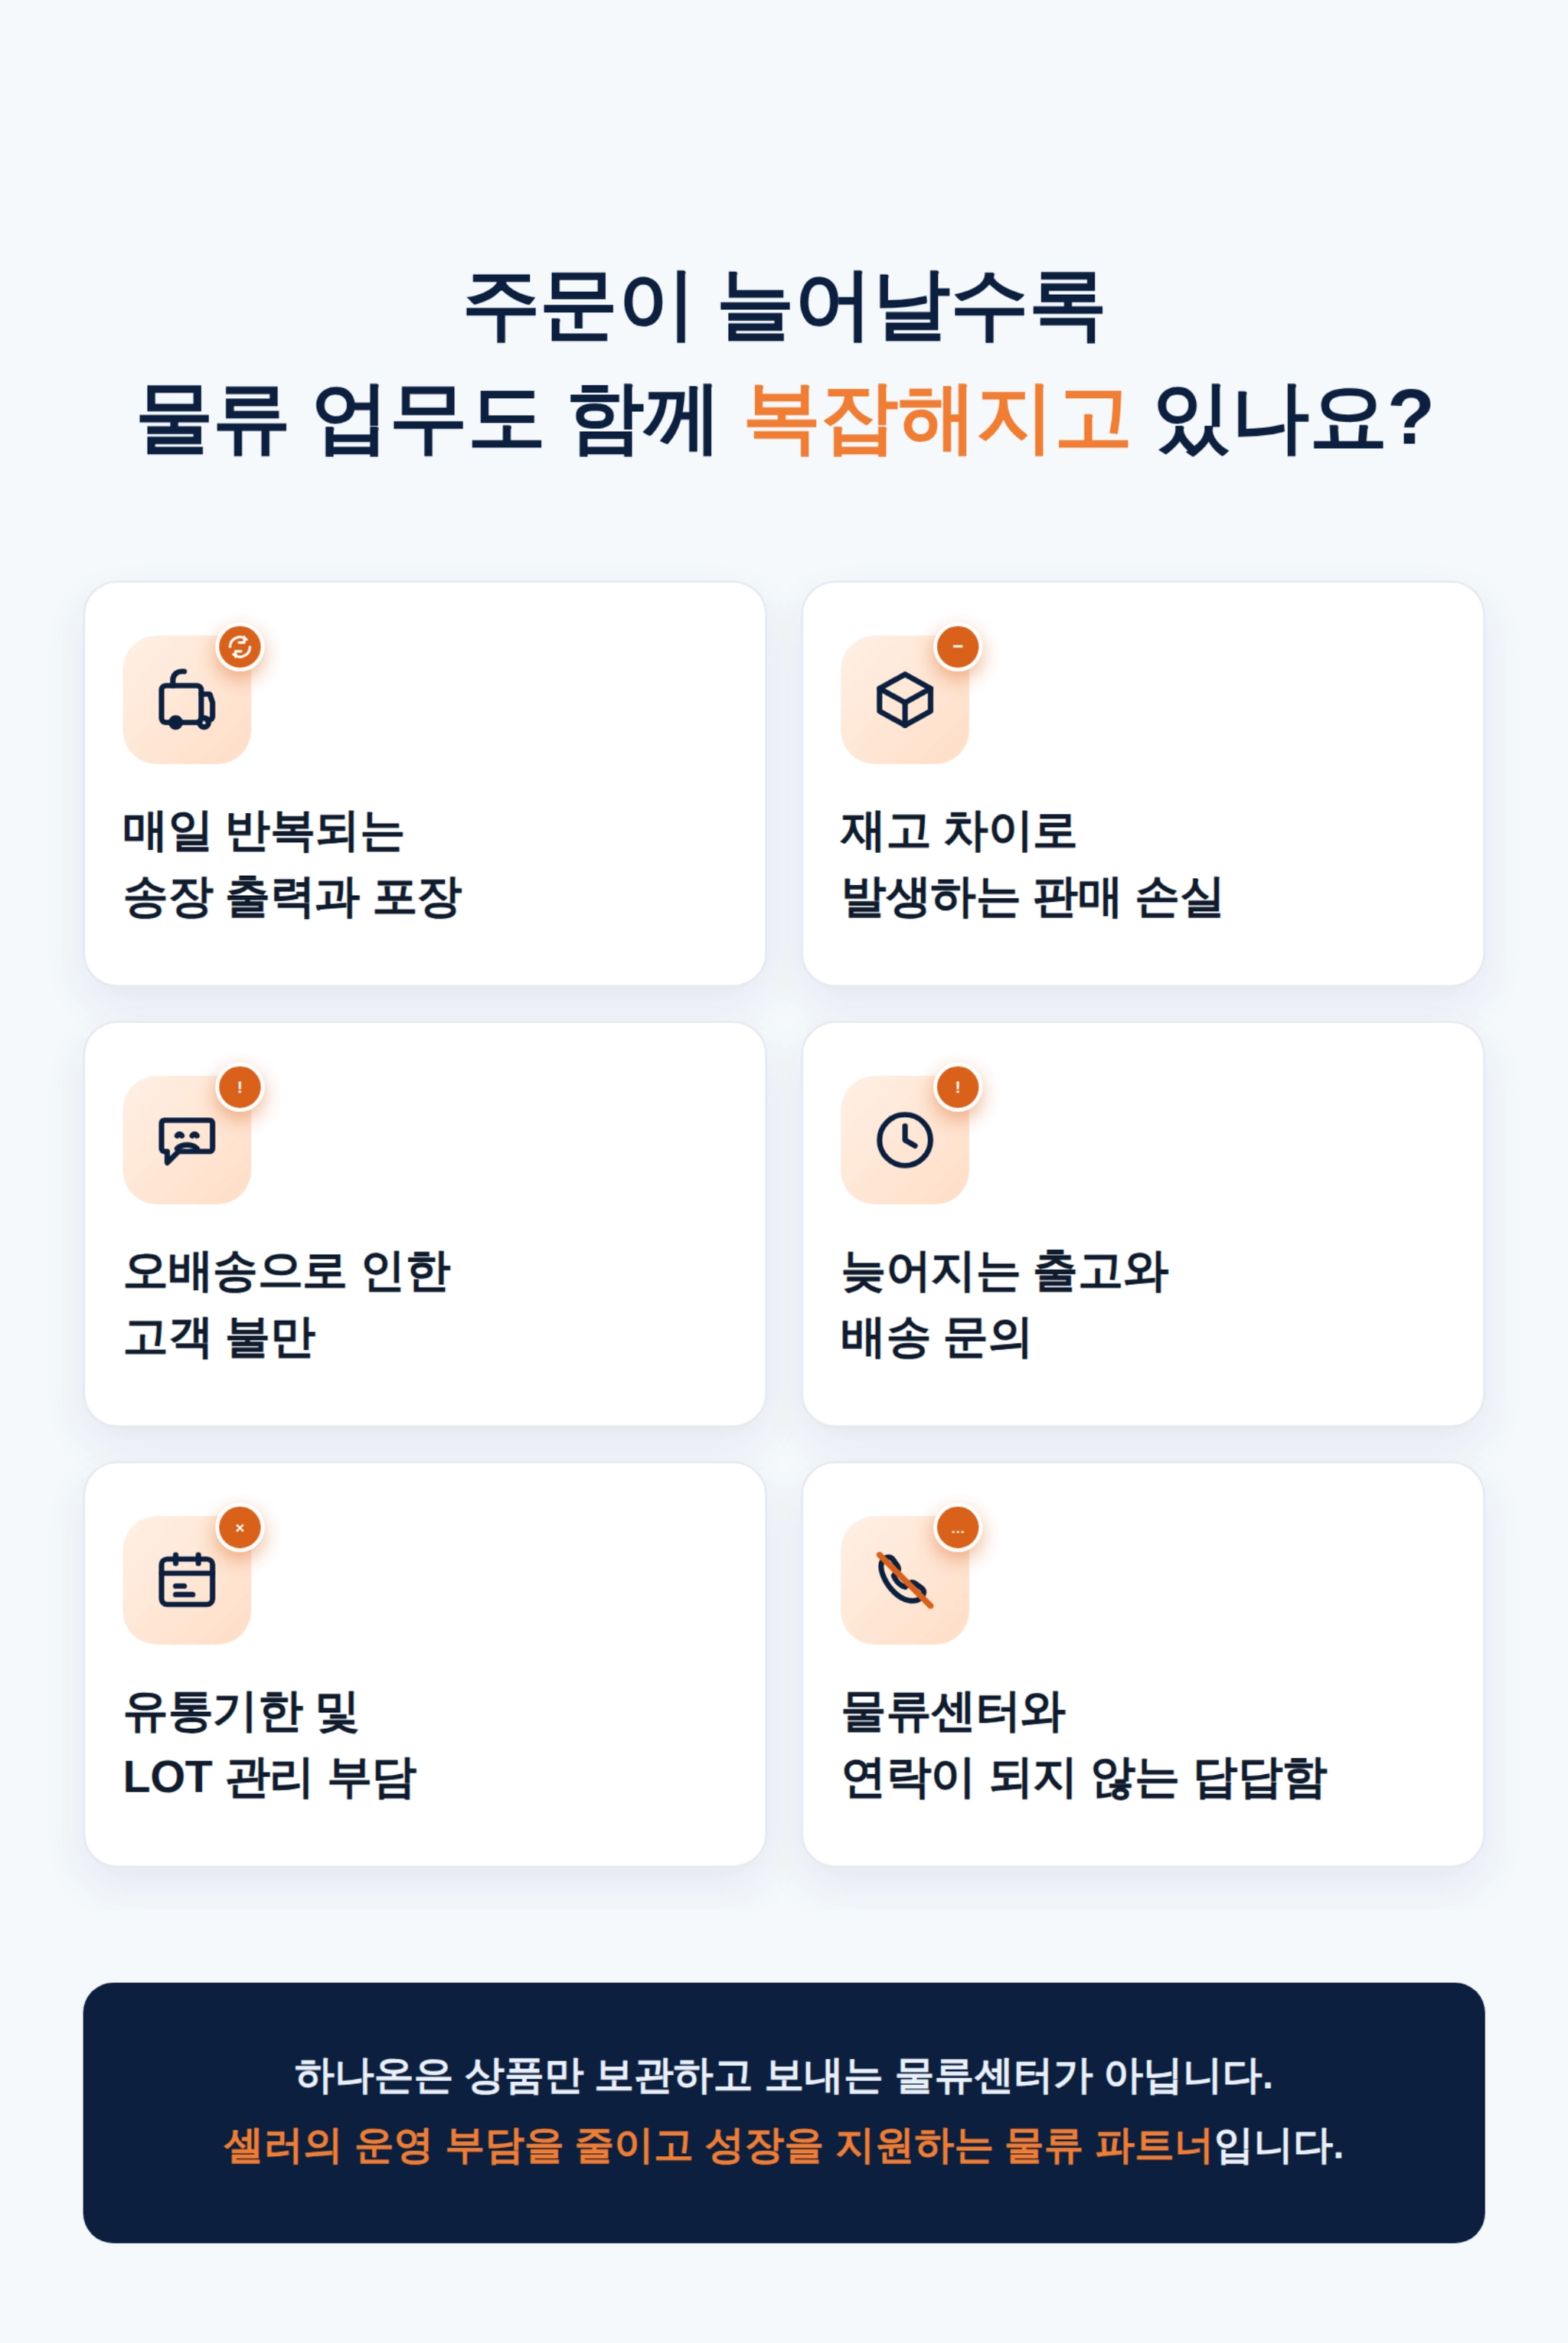The image size is (1568, 2343).
Task: Select the 물류센터와 연락이 되지 않는 답답함 card
Action: 1143,1665
